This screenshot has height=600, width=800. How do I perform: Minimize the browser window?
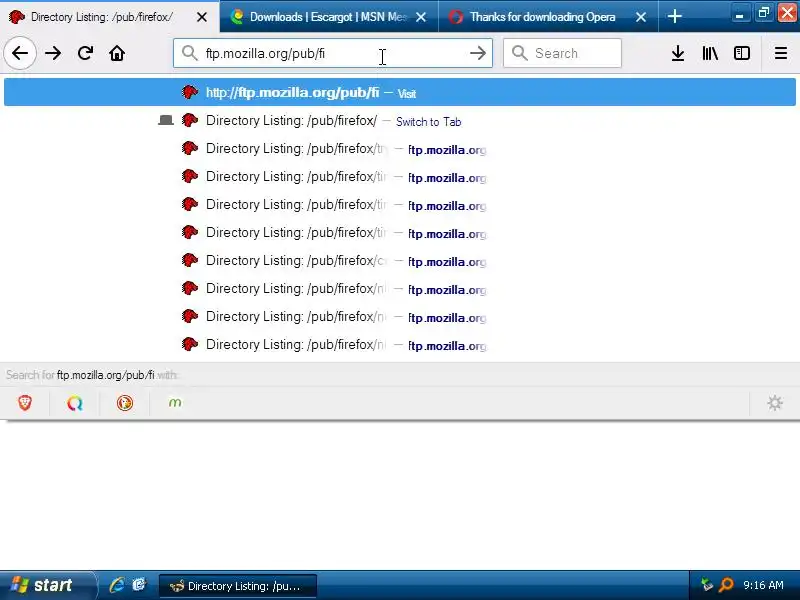pos(739,13)
